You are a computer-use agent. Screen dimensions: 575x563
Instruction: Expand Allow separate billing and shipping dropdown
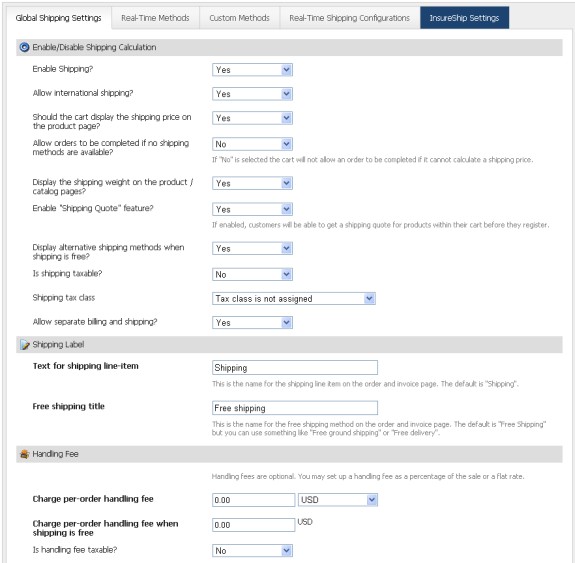pos(252,323)
